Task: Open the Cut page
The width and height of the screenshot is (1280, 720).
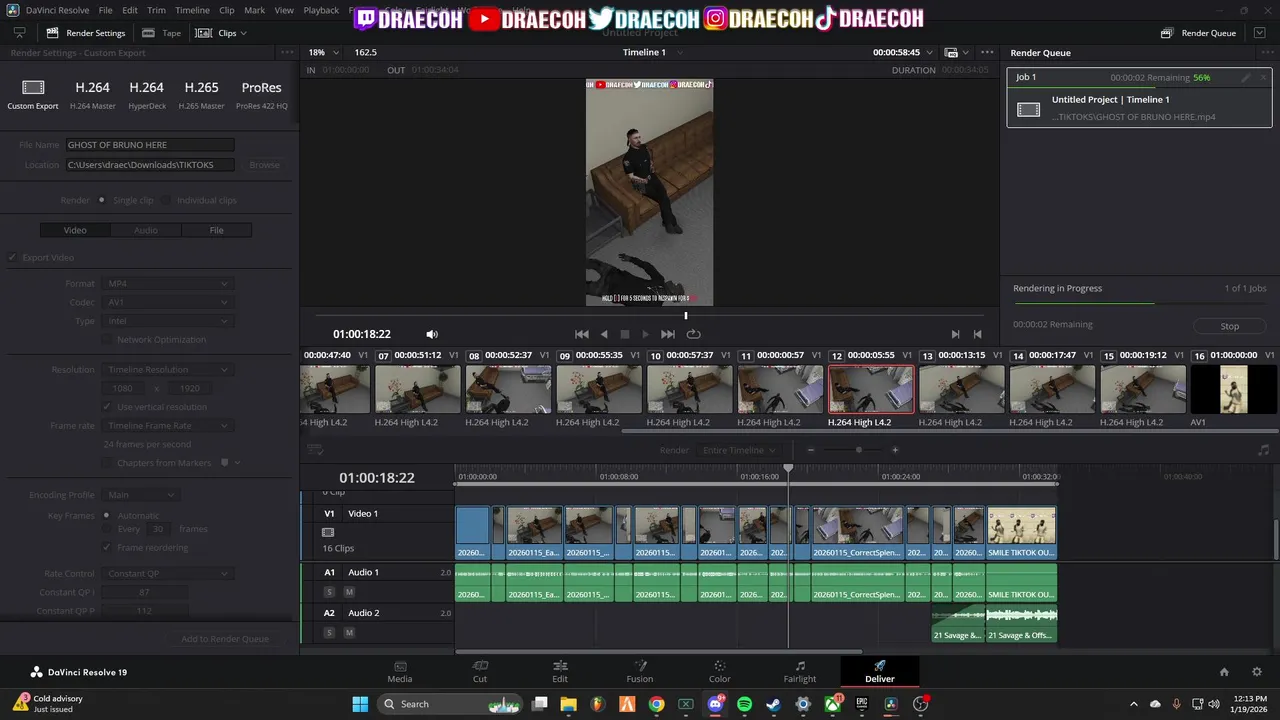Action: [x=480, y=671]
